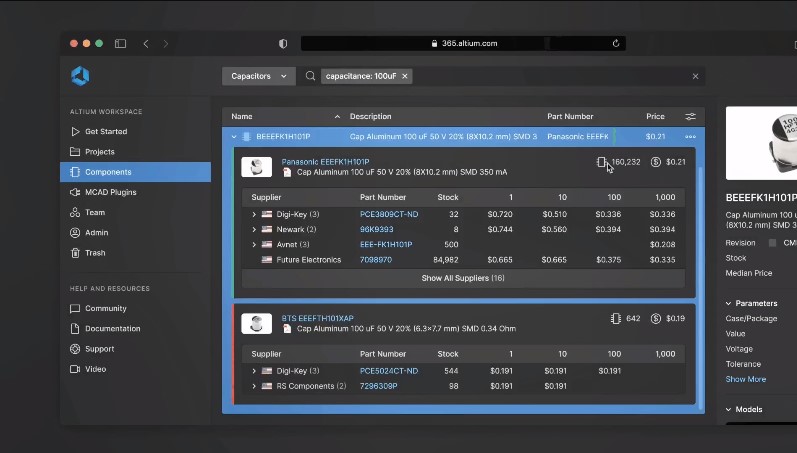The height and width of the screenshot is (453, 797).
Task: Open Community resource link
Action: pyautogui.click(x=135, y=309)
